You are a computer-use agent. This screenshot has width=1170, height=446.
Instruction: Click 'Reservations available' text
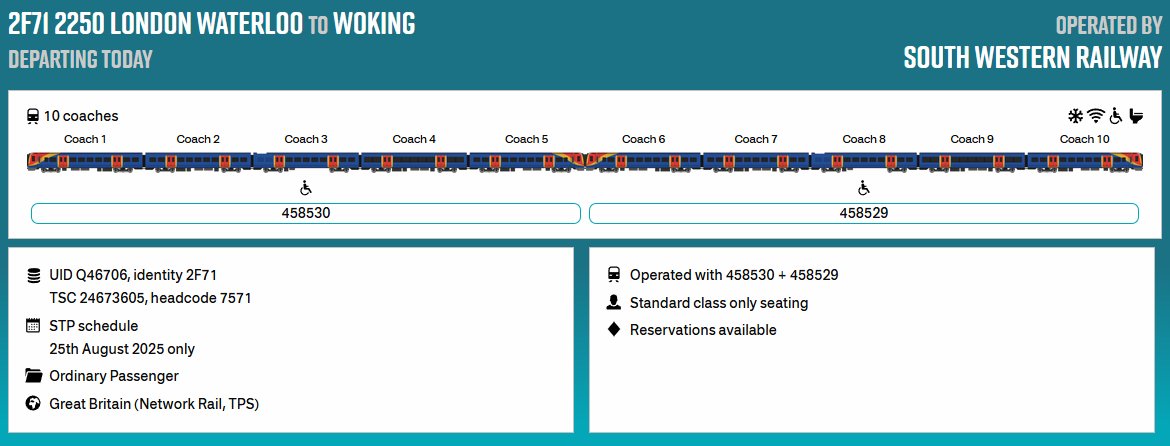pyautogui.click(x=703, y=330)
